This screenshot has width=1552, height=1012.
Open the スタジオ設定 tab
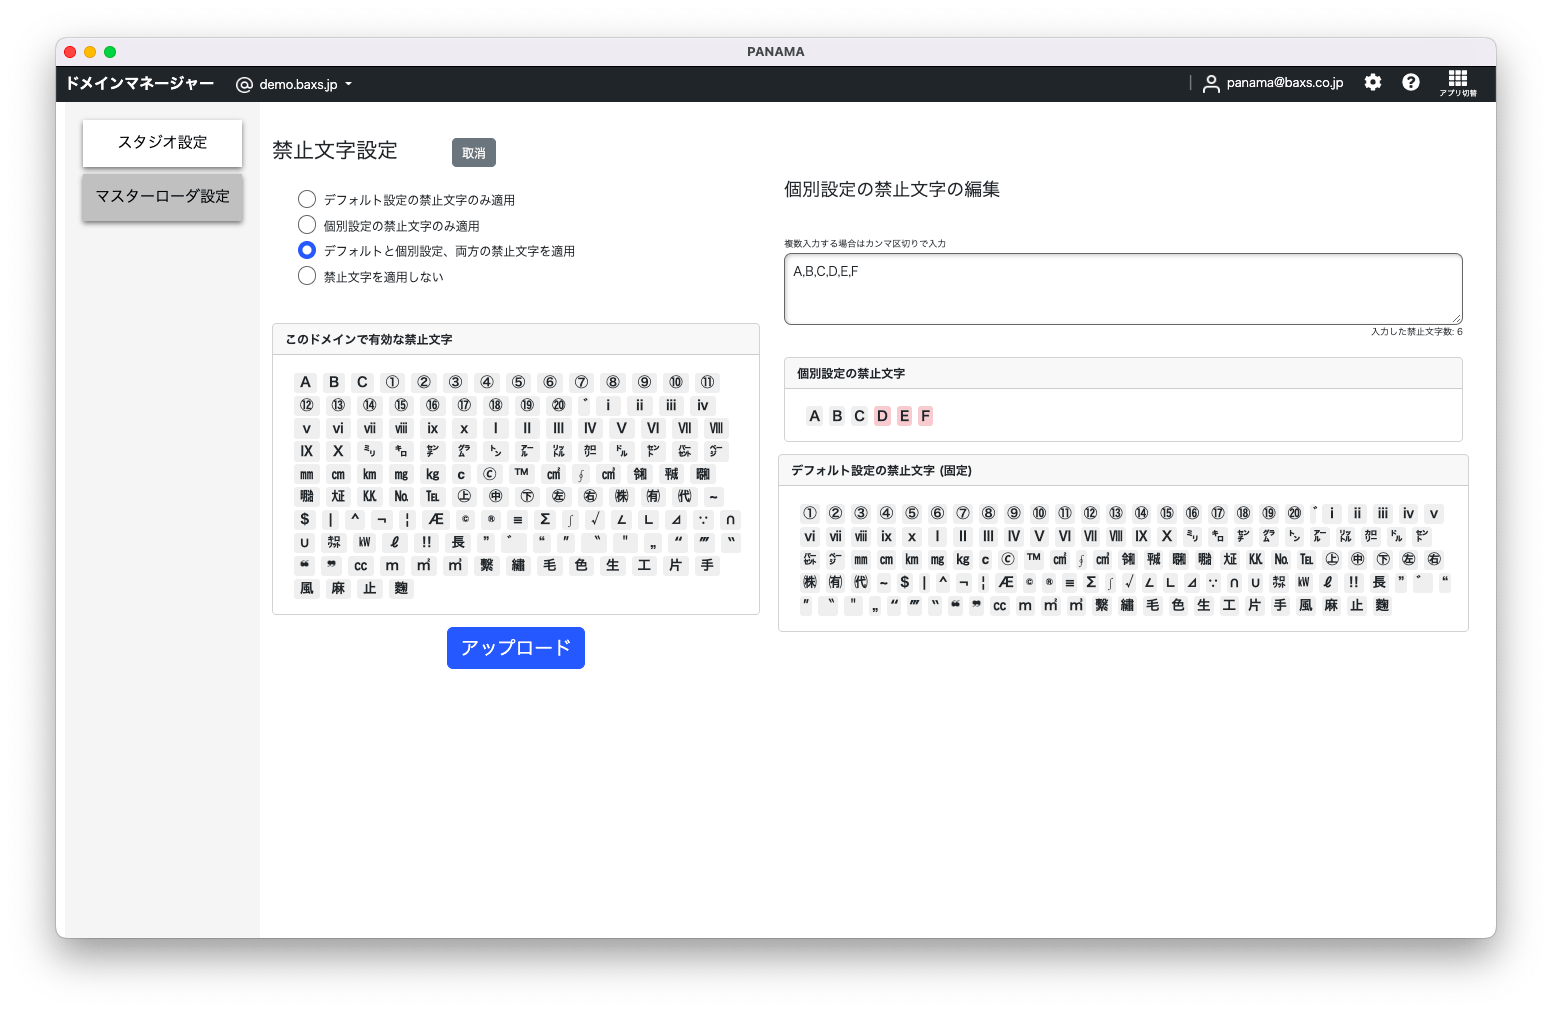click(162, 143)
